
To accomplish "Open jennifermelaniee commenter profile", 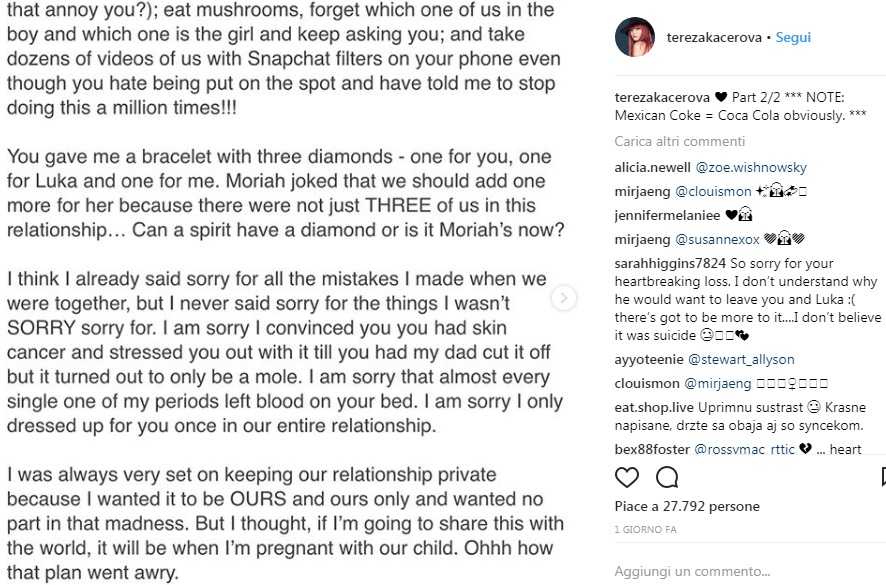I will [x=667, y=215].
